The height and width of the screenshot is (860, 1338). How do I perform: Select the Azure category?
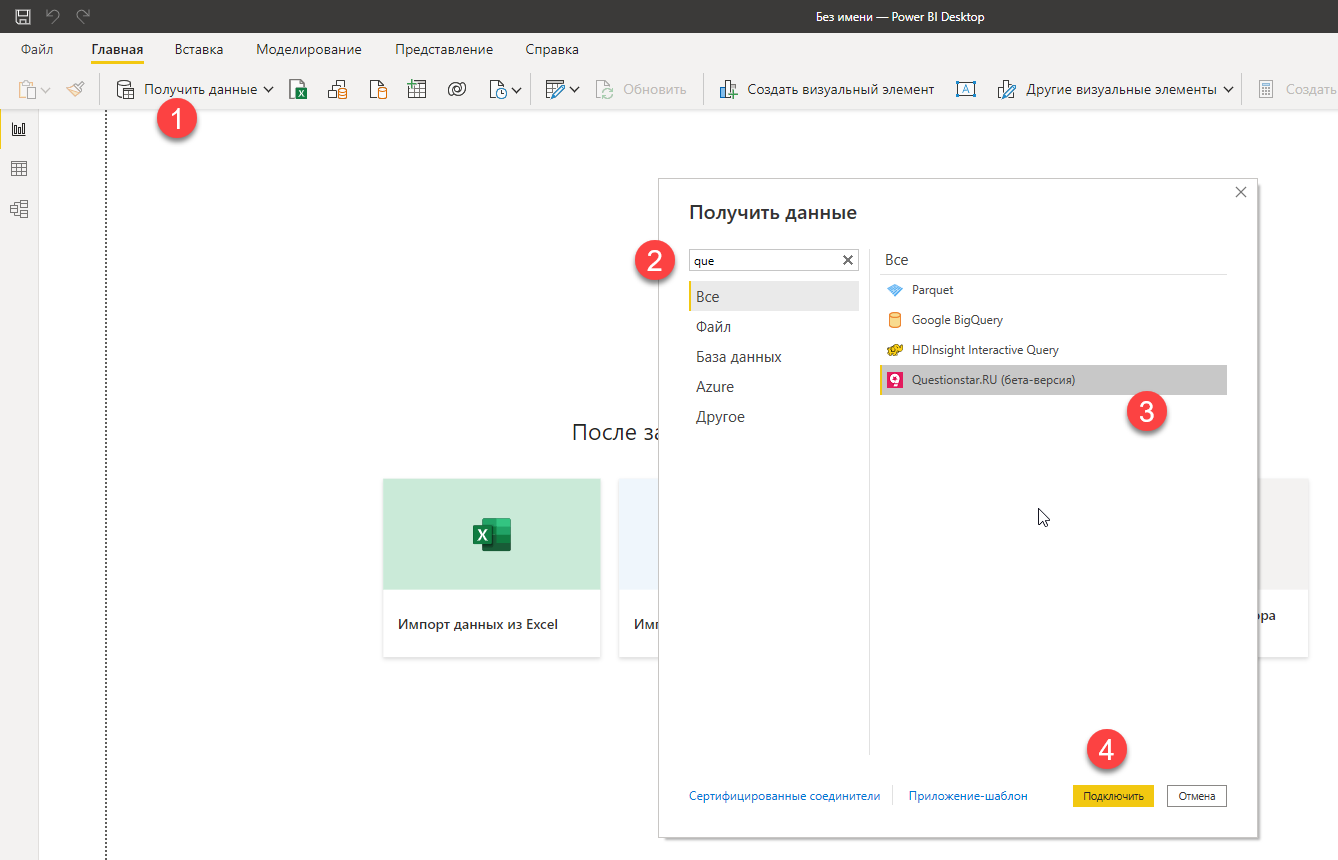774,387
